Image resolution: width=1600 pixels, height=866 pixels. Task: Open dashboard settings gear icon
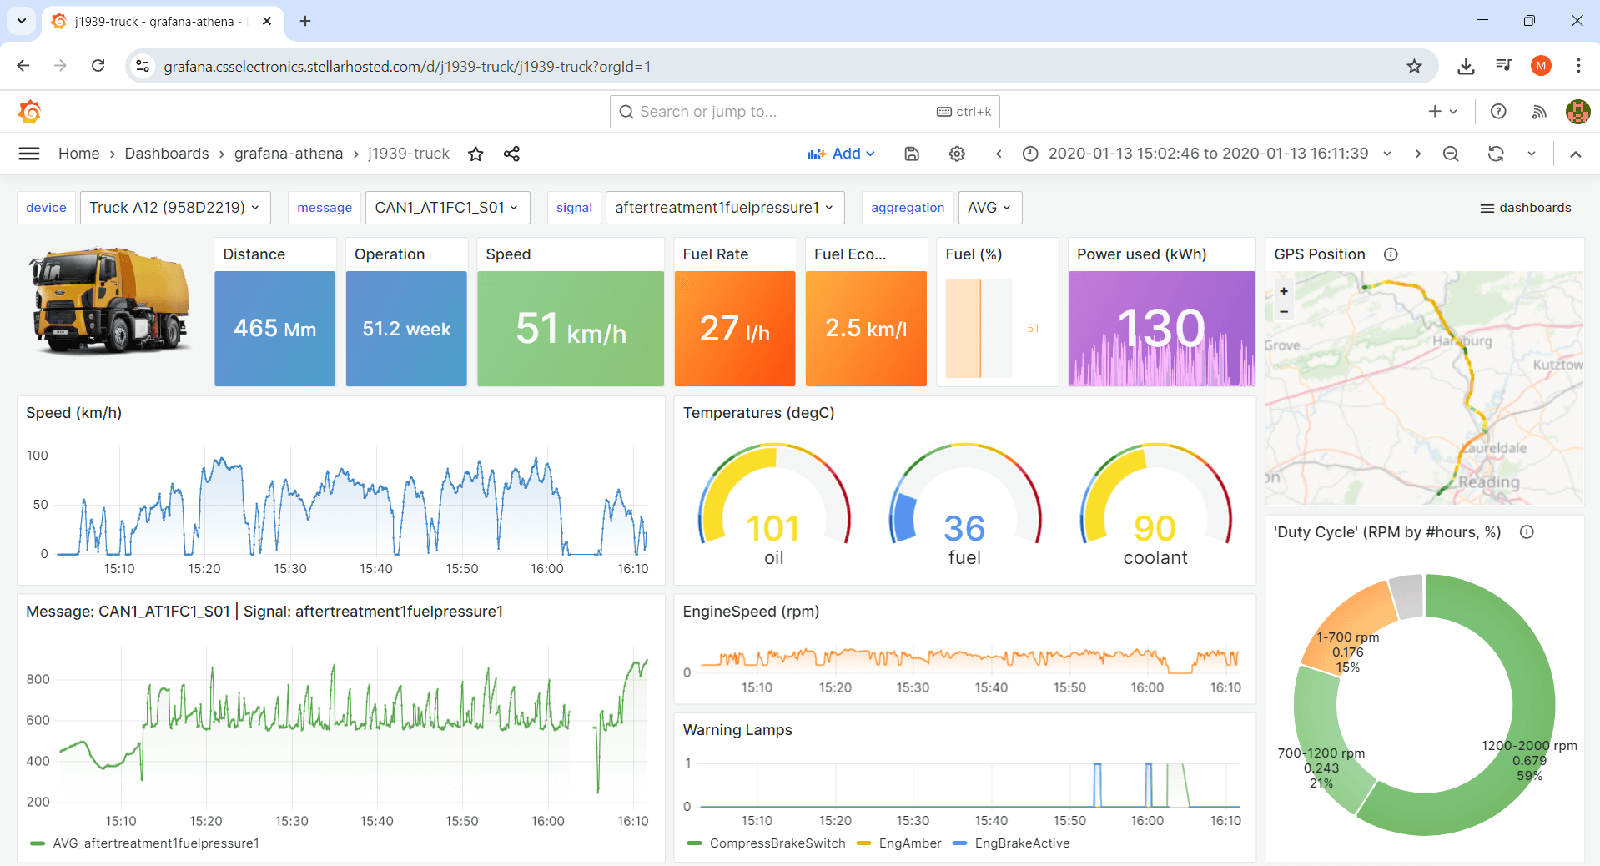pos(957,154)
